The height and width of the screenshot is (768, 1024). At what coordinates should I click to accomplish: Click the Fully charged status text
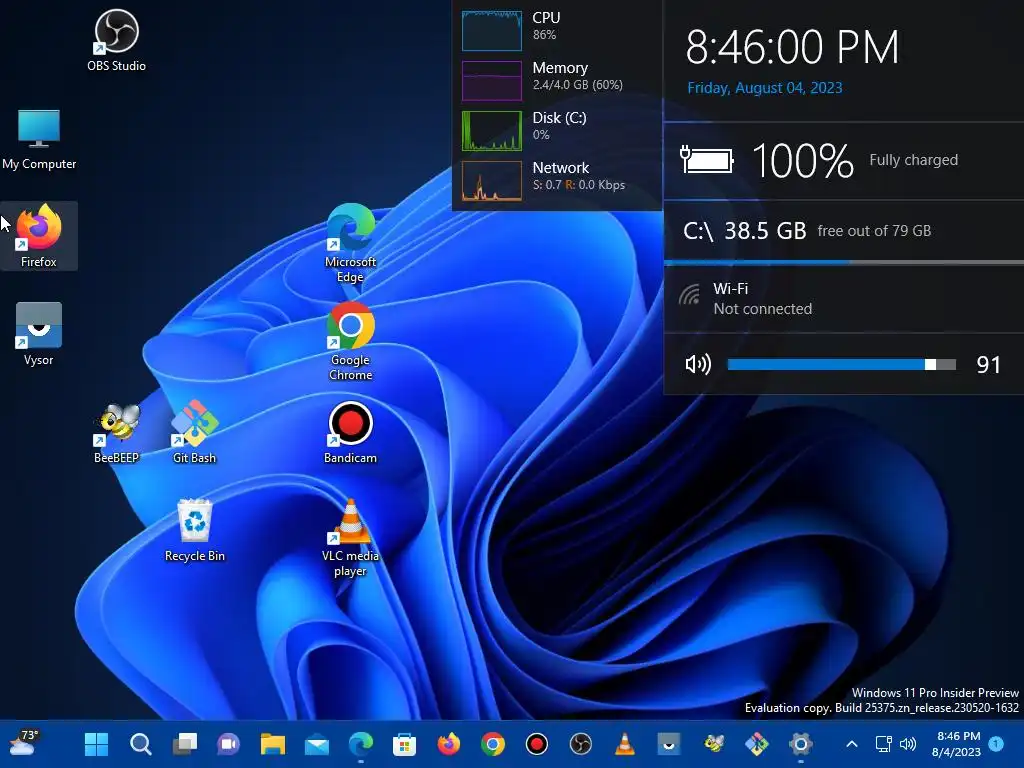pyautogui.click(x=914, y=160)
